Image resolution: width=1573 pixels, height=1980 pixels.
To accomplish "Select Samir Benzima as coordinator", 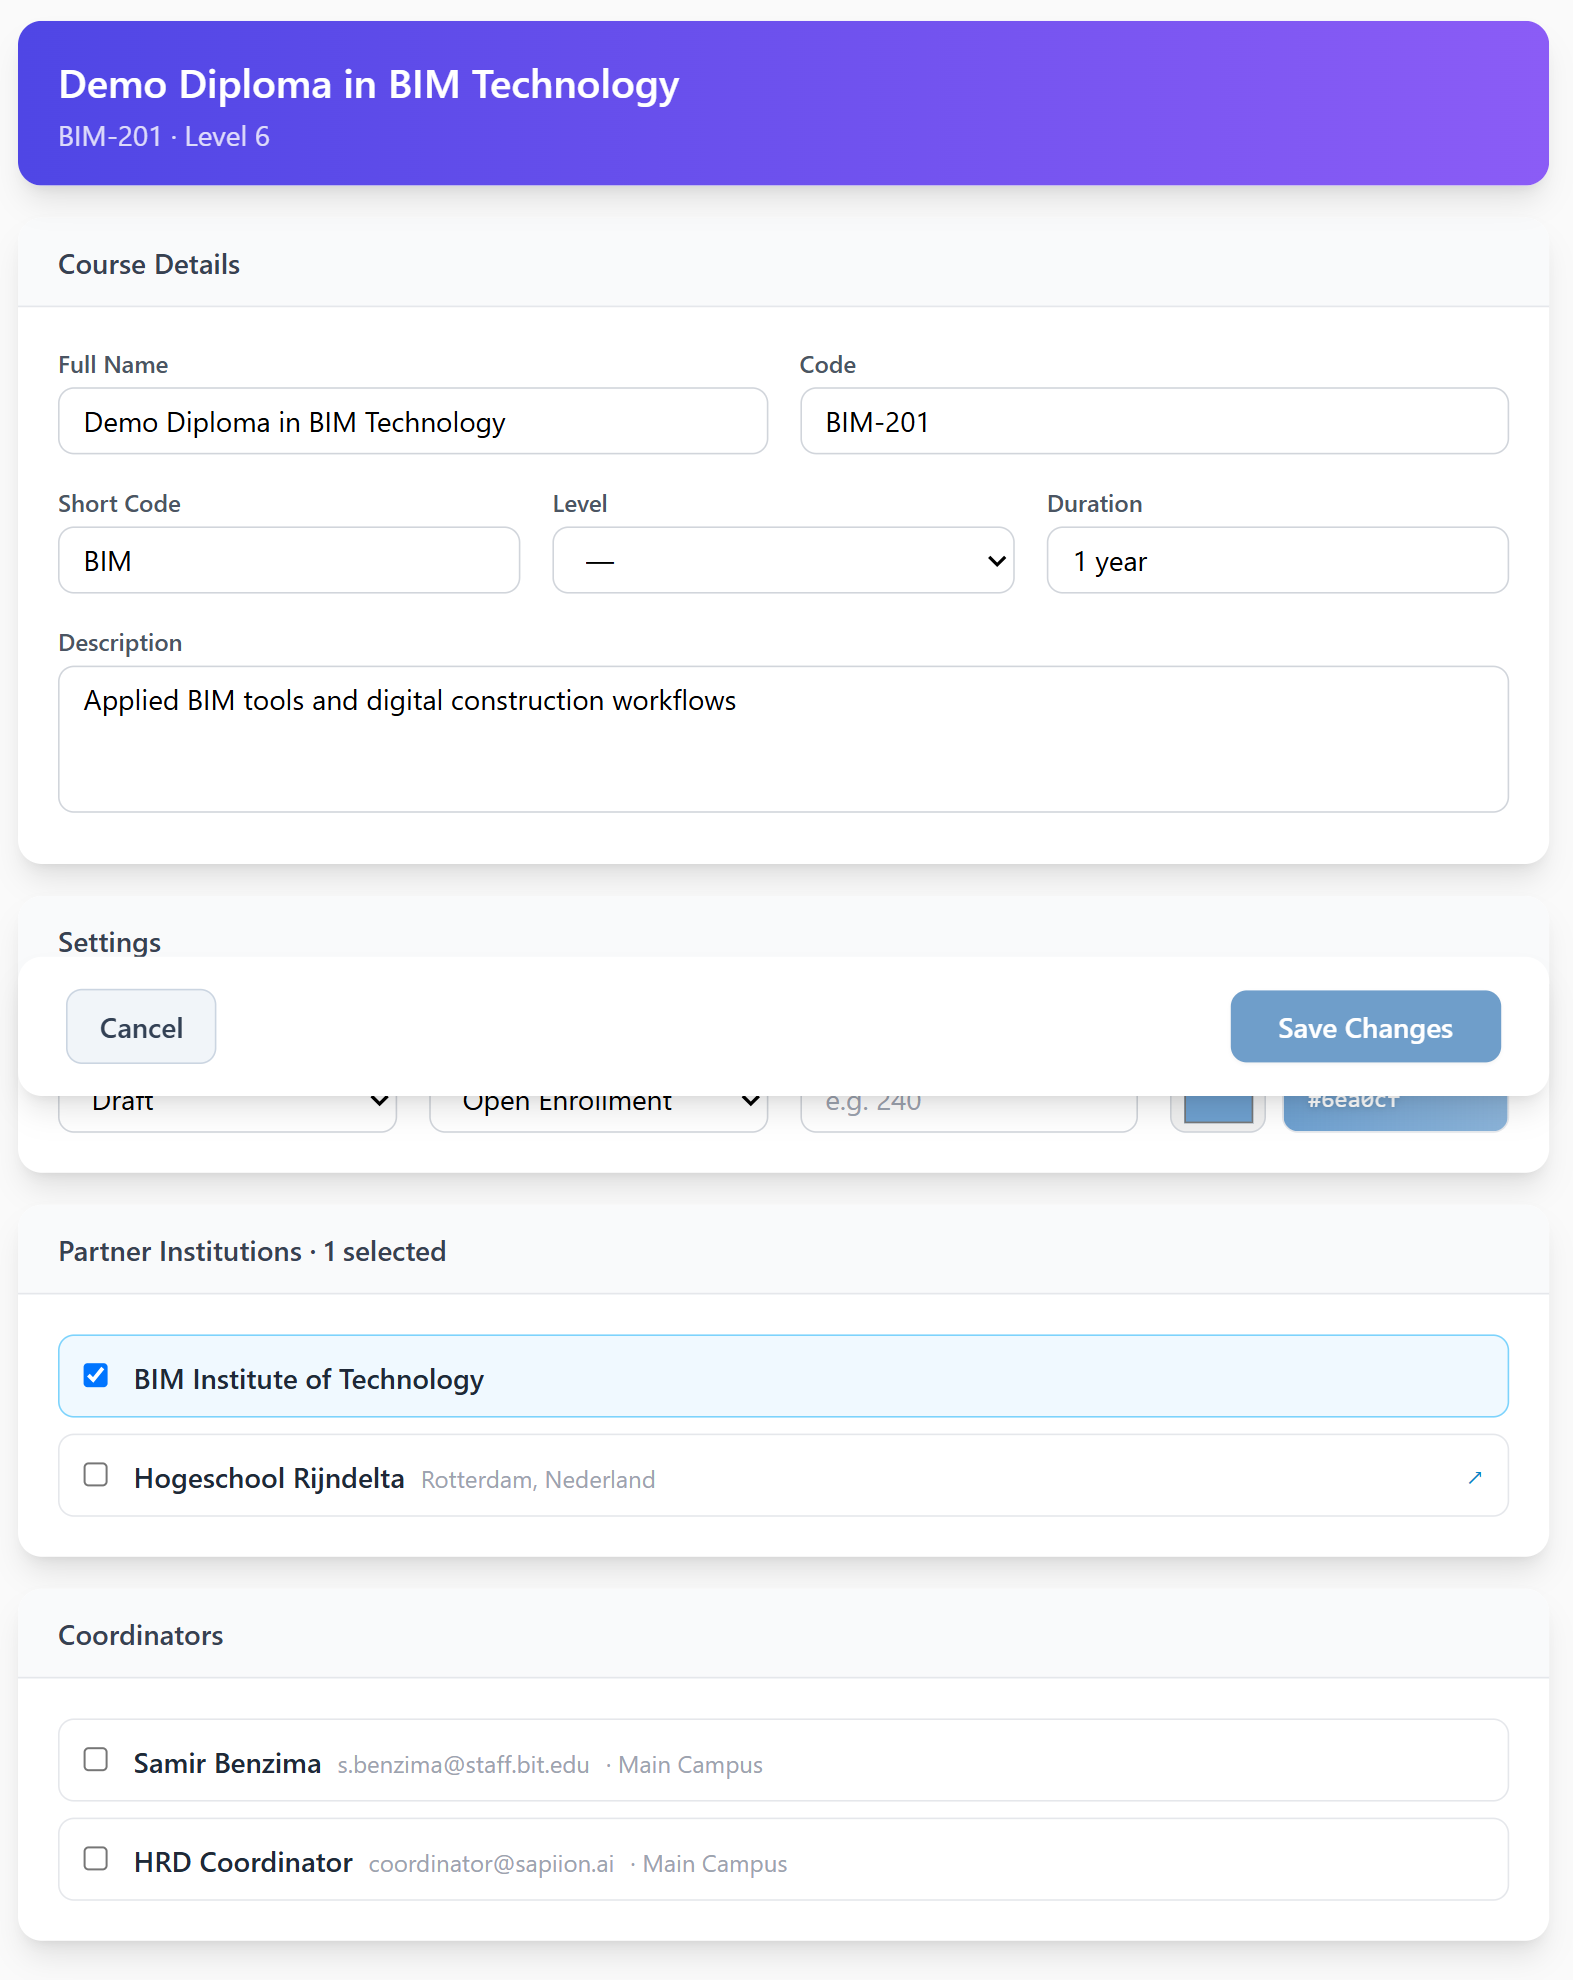I will tap(96, 1759).
